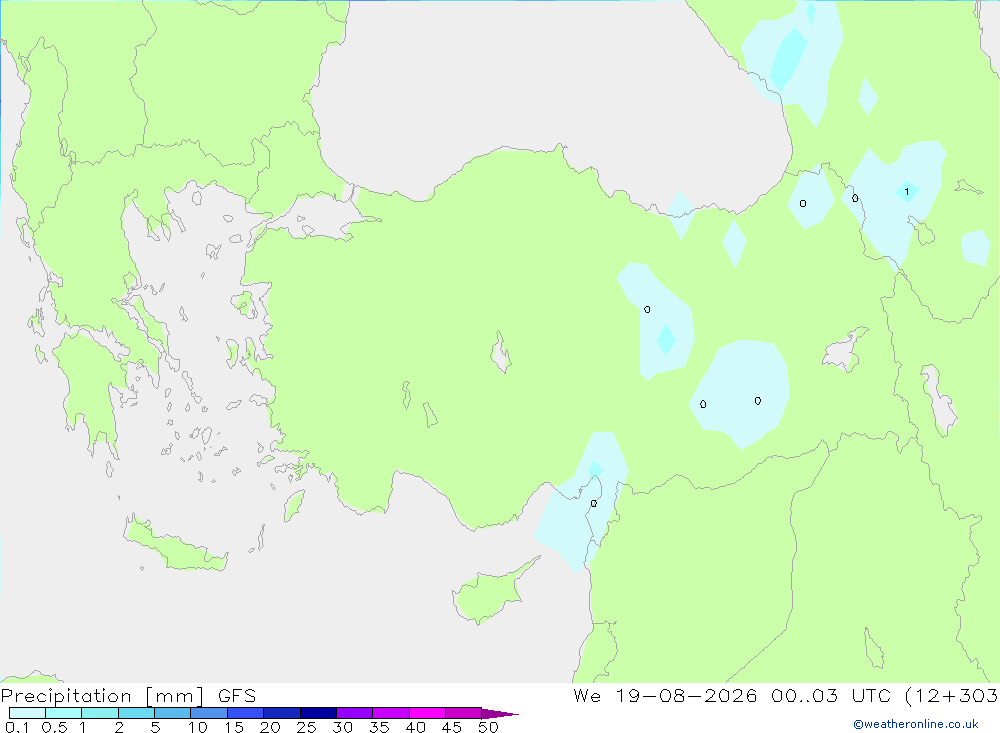1000x733 pixels.
Task: Select the 40–45 mm magenta legend swatch
Action: [x=427, y=713]
